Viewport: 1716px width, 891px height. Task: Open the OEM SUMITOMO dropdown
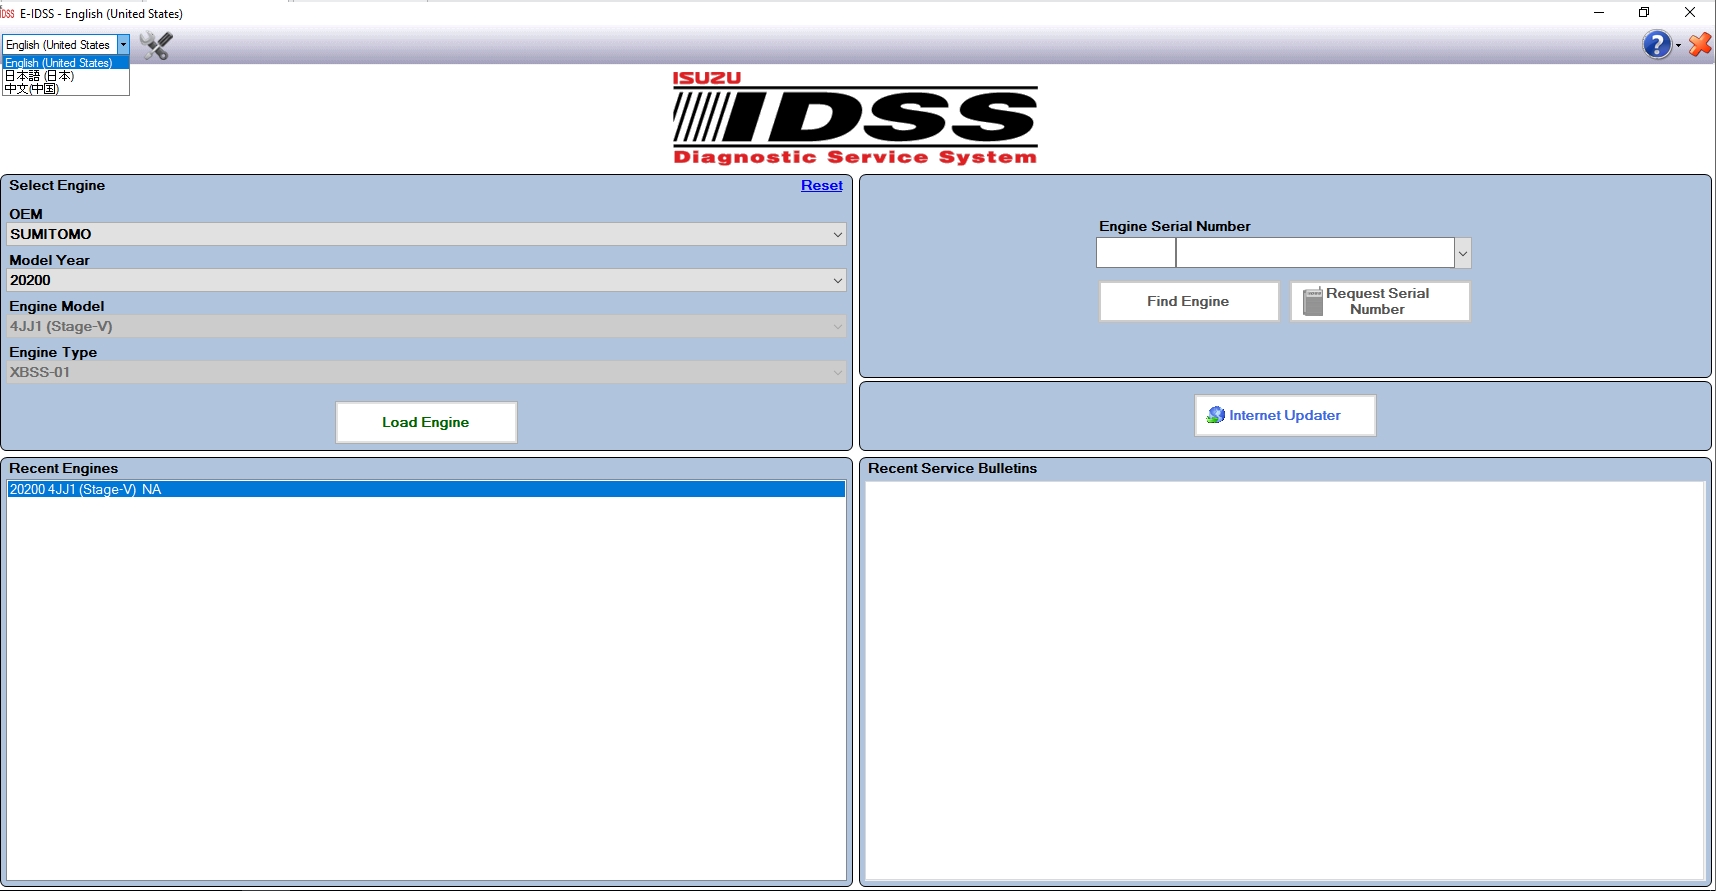(426, 234)
